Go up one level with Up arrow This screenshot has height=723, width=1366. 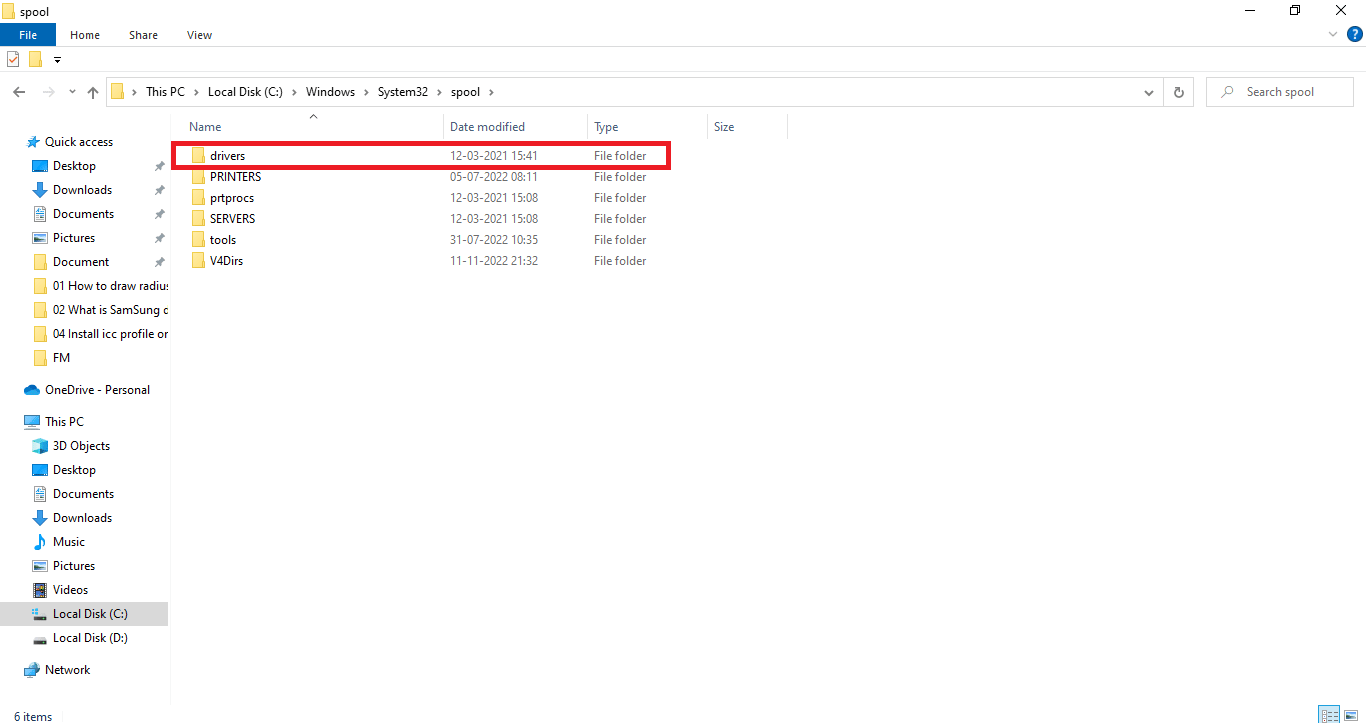tap(93, 92)
